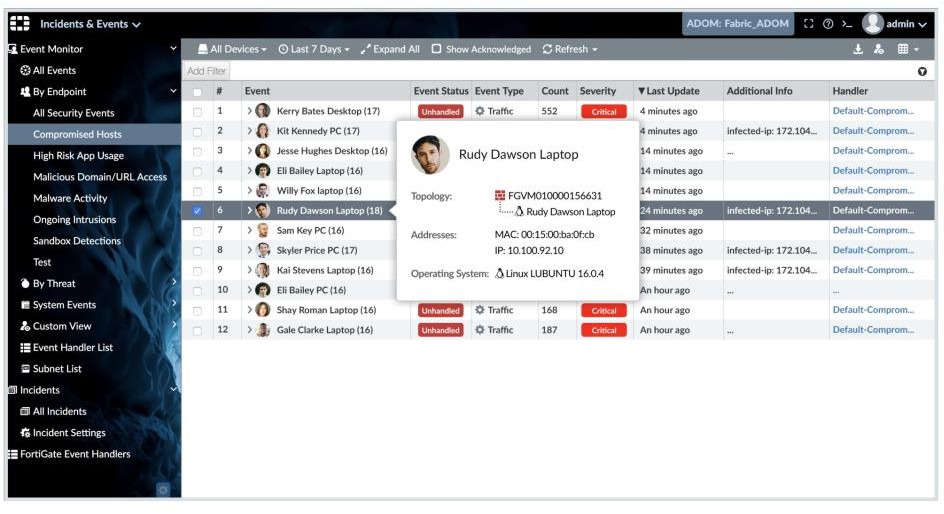The height and width of the screenshot is (514, 944).
Task: Click the Expand All button
Action: (390, 49)
